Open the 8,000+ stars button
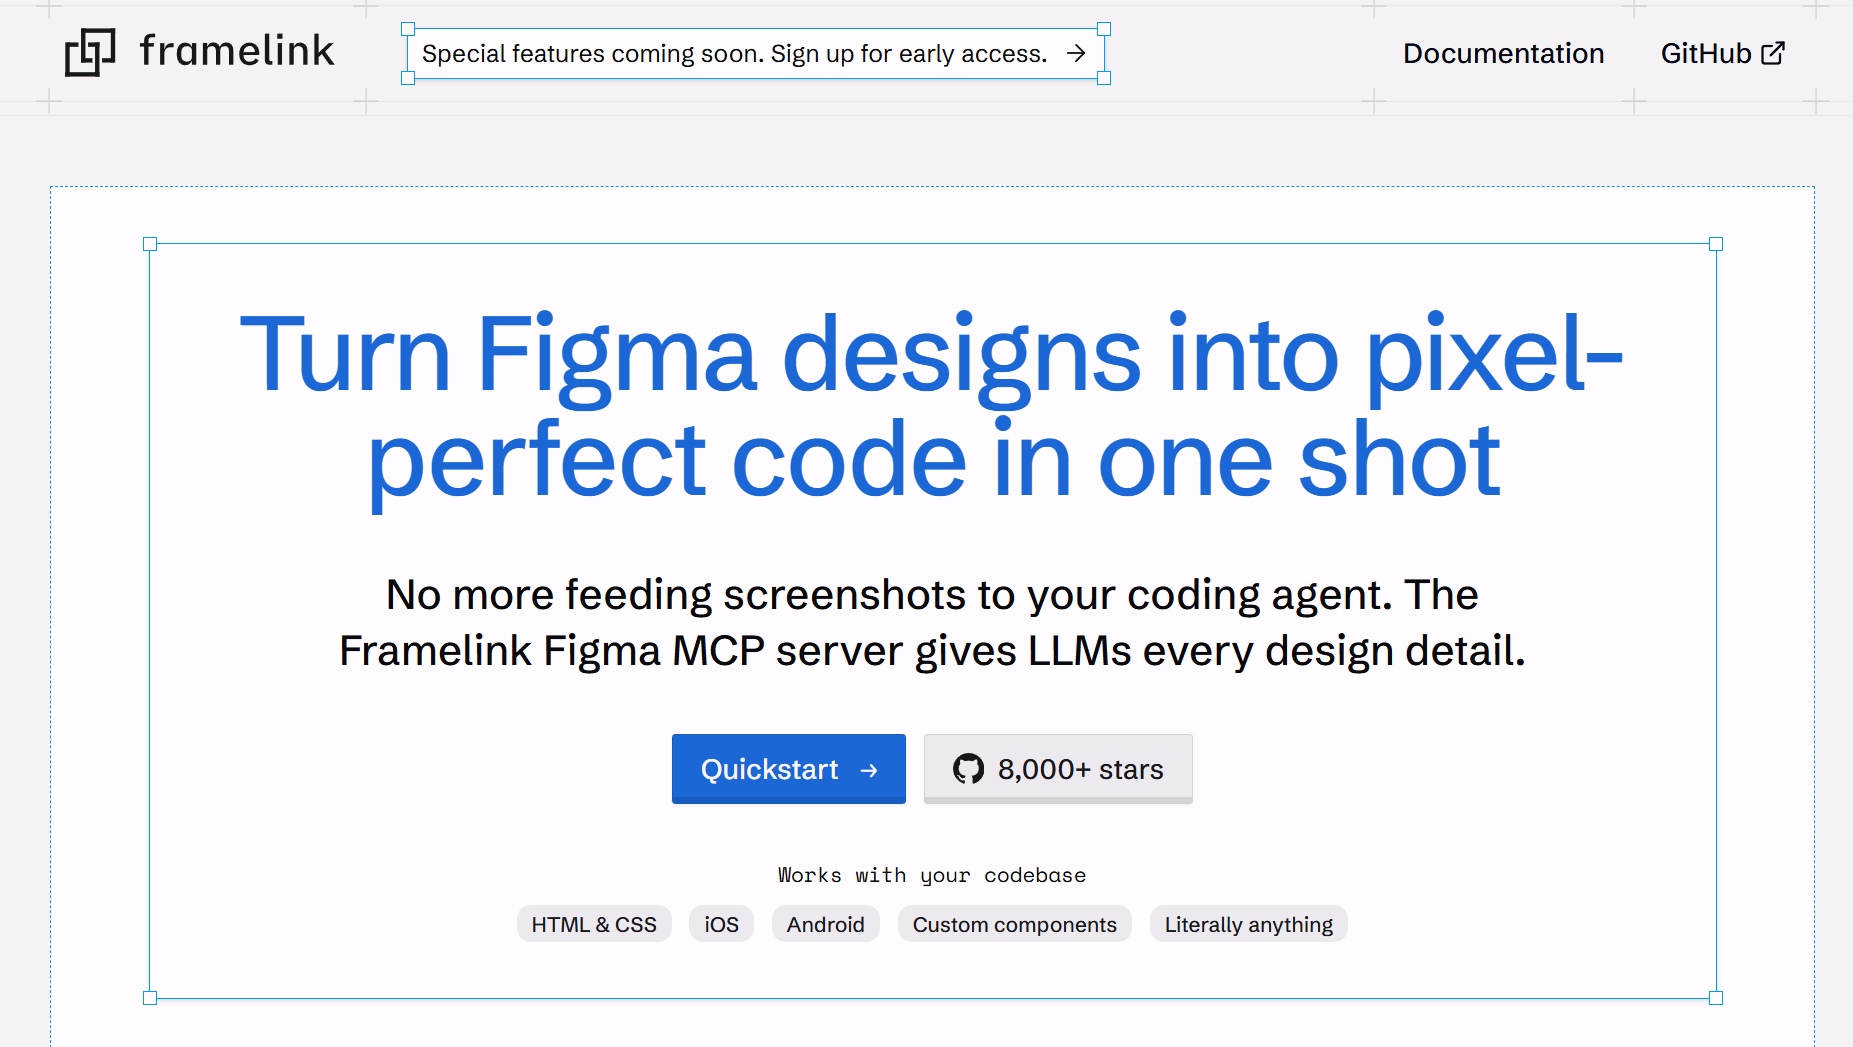This screenshot has width=1853, height=1047. (1058, 769)
